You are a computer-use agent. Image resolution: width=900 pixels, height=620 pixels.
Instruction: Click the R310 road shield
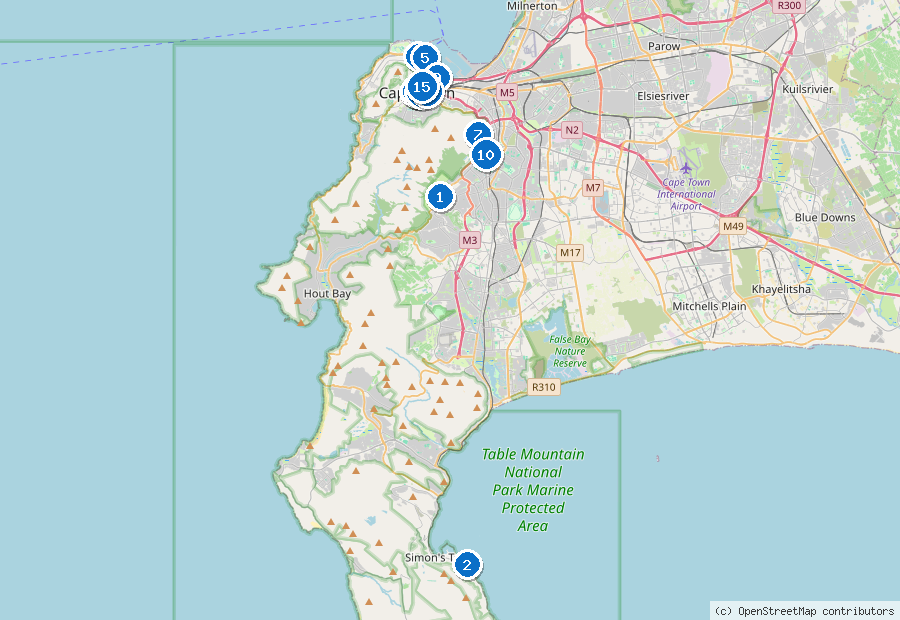(544, 387)
